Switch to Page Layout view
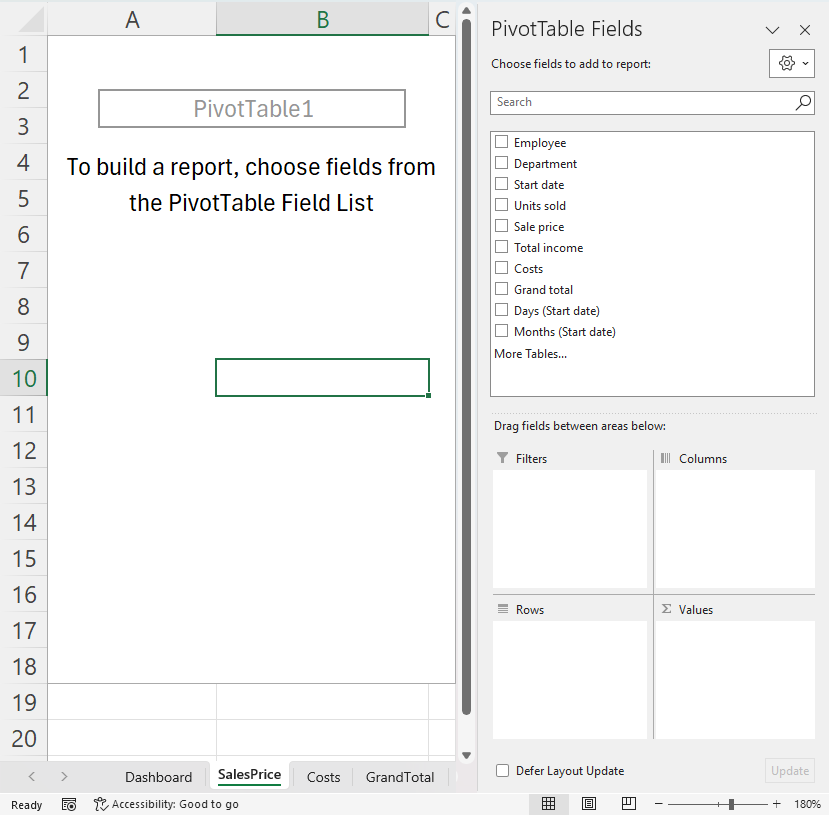 (589, 804)
